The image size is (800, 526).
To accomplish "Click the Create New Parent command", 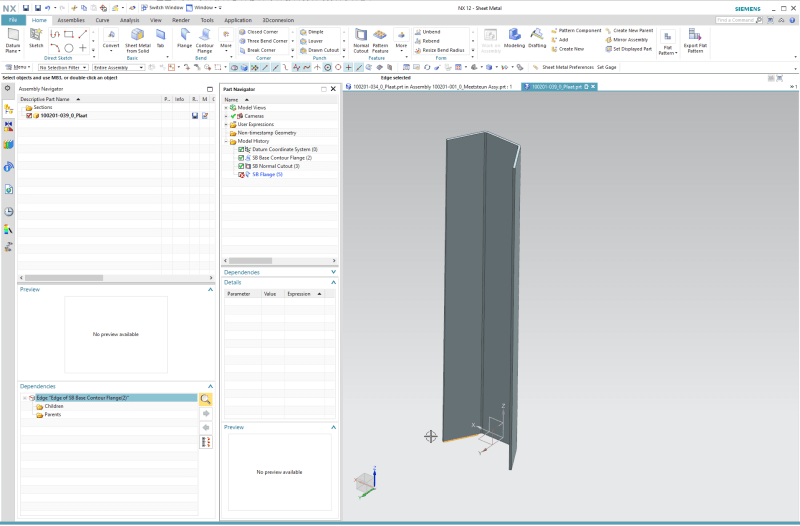I will [629, 31].
